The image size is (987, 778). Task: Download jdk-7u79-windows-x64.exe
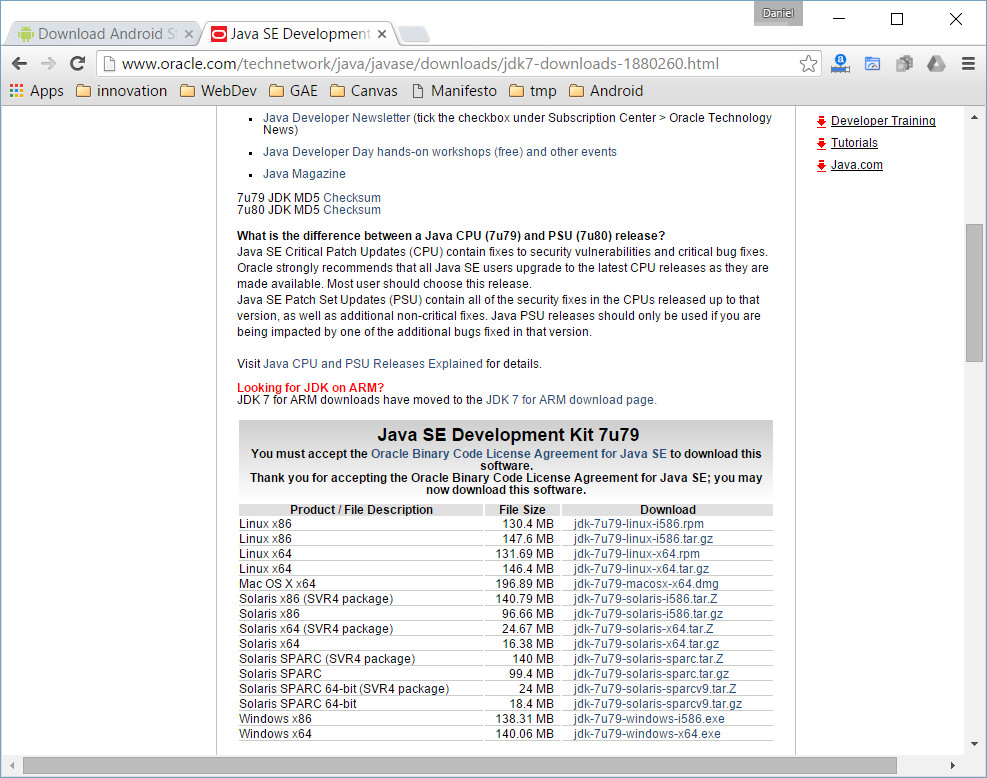pyautogui.click(x=647, y=734)
